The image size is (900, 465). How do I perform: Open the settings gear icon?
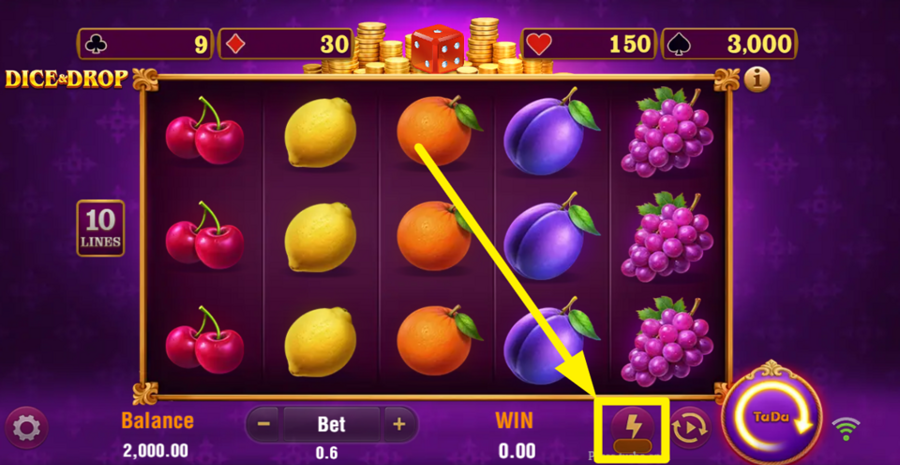26,427
